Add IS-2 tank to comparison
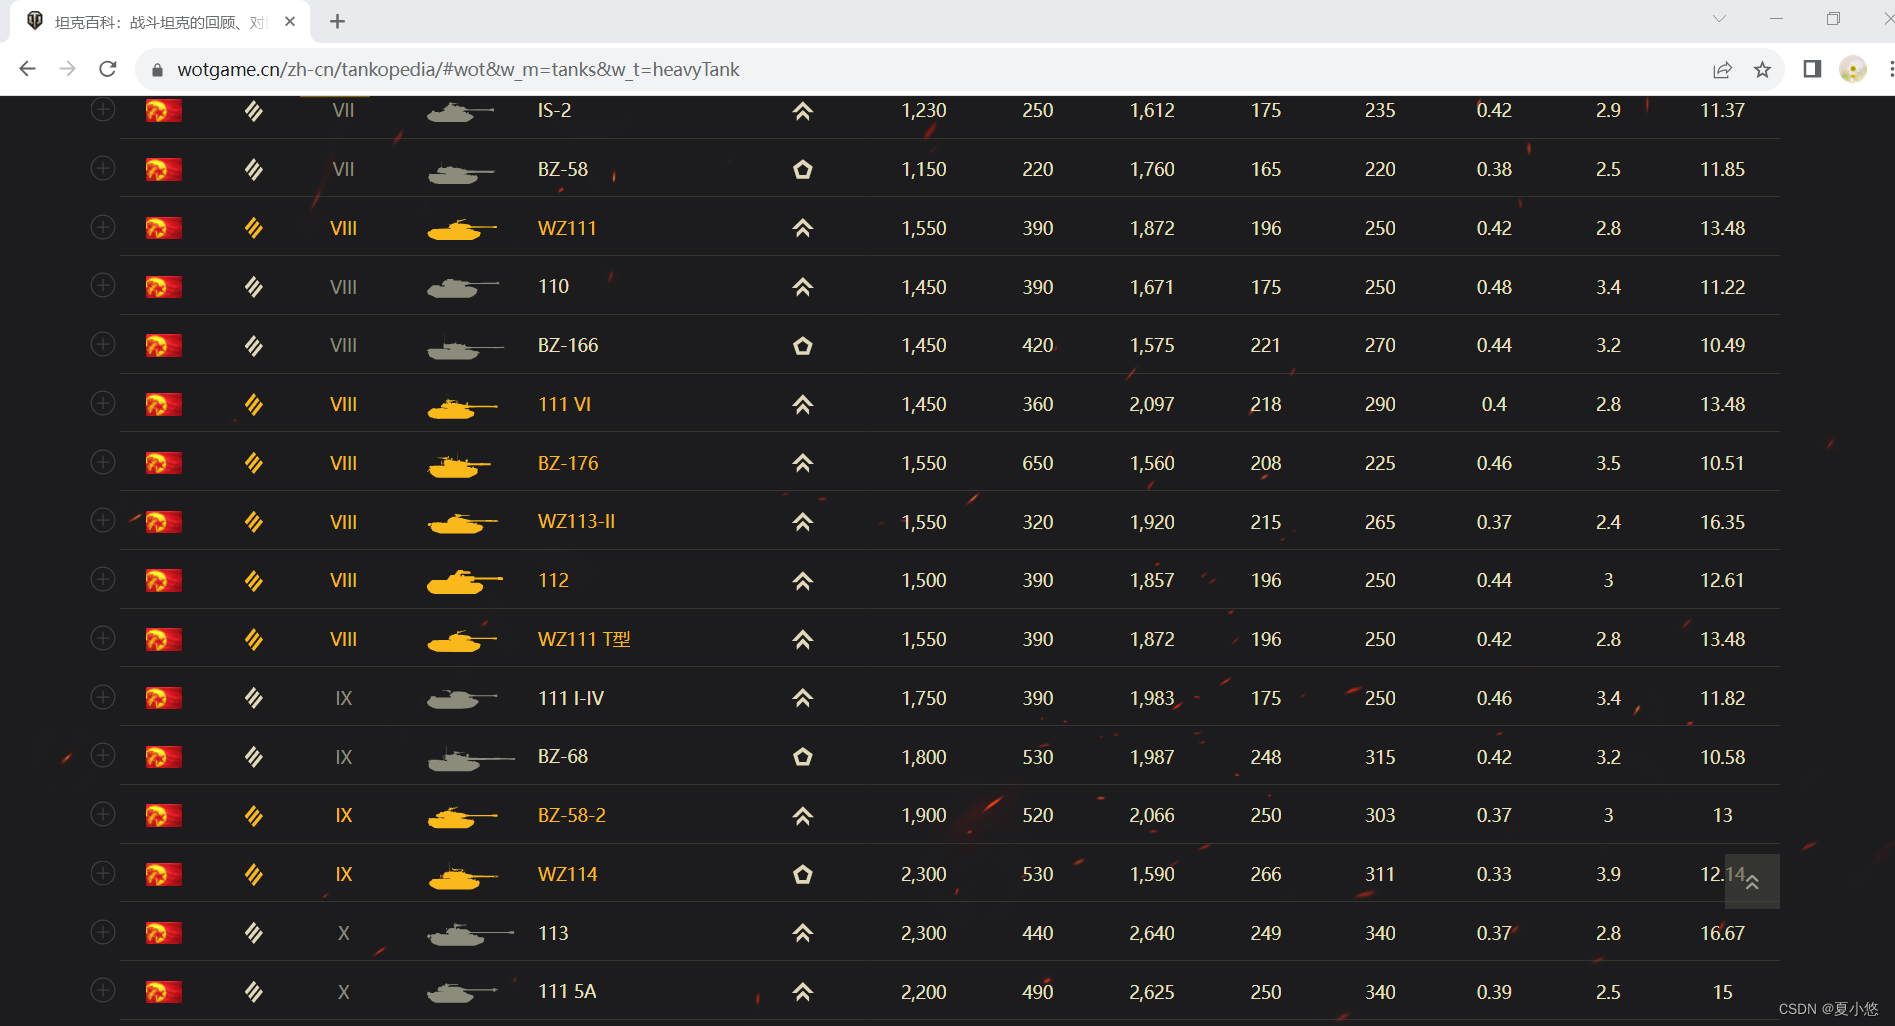Image resolution: width=1895 pixels, height=1026 pixels. (x=103, y=110)
